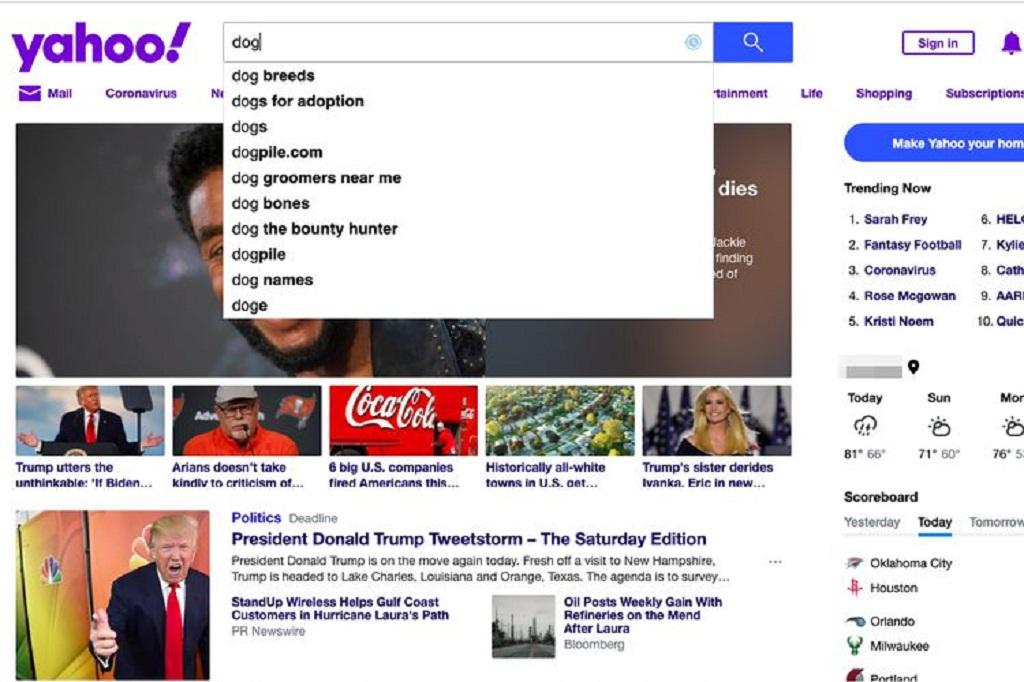Click 'Make Yahoo your homepage' button
1024x682 pixels.
[x=935, y=143]
